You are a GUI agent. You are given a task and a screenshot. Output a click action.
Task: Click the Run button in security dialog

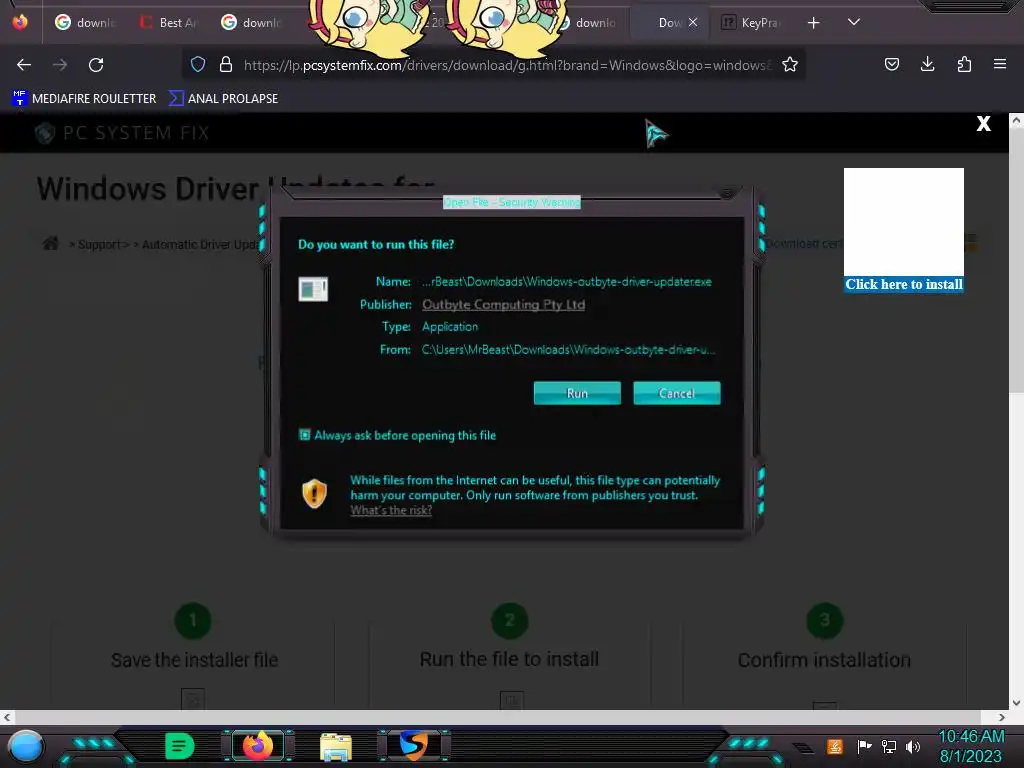(x=577, y=393)
